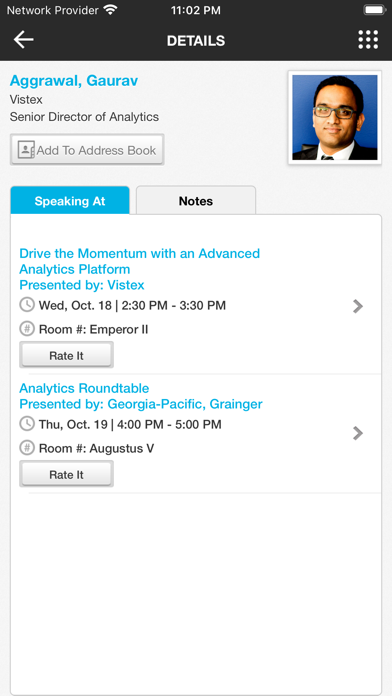Tap Gaurav Aggrawal's profile photo
Image resolution: width=392 pixels, height=696 pixels.
tap(335, 118)
